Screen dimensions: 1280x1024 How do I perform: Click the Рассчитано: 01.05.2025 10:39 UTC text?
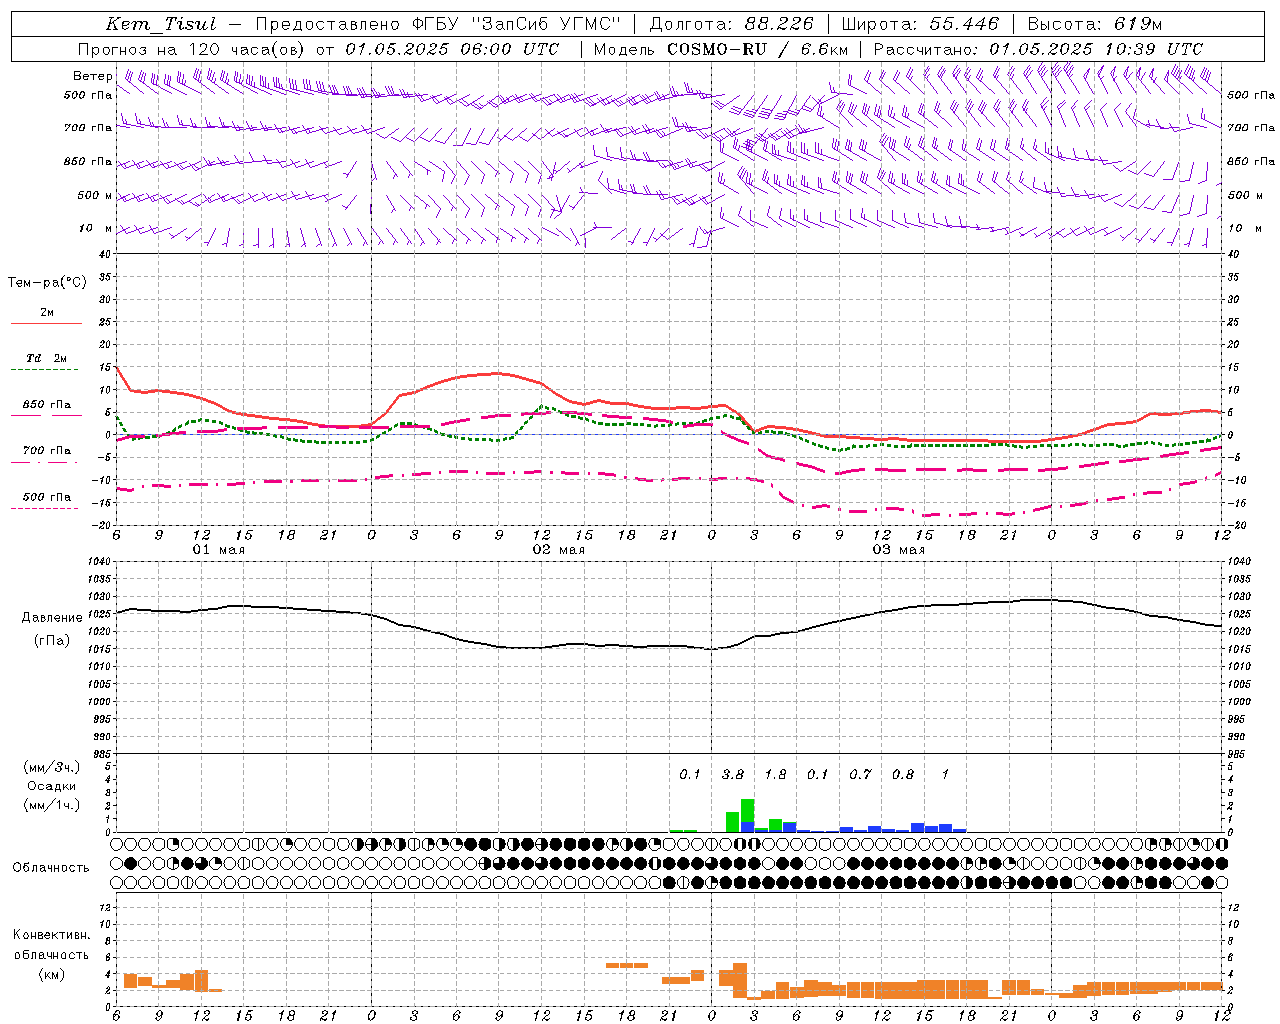(1038, 49)
